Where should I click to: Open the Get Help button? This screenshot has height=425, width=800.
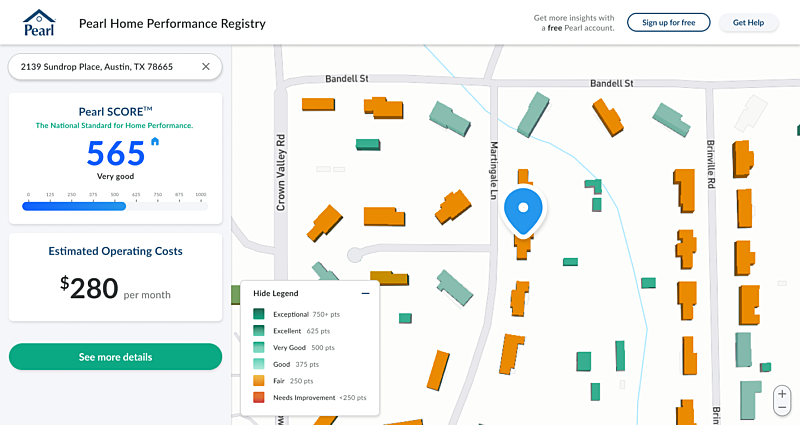748,22
